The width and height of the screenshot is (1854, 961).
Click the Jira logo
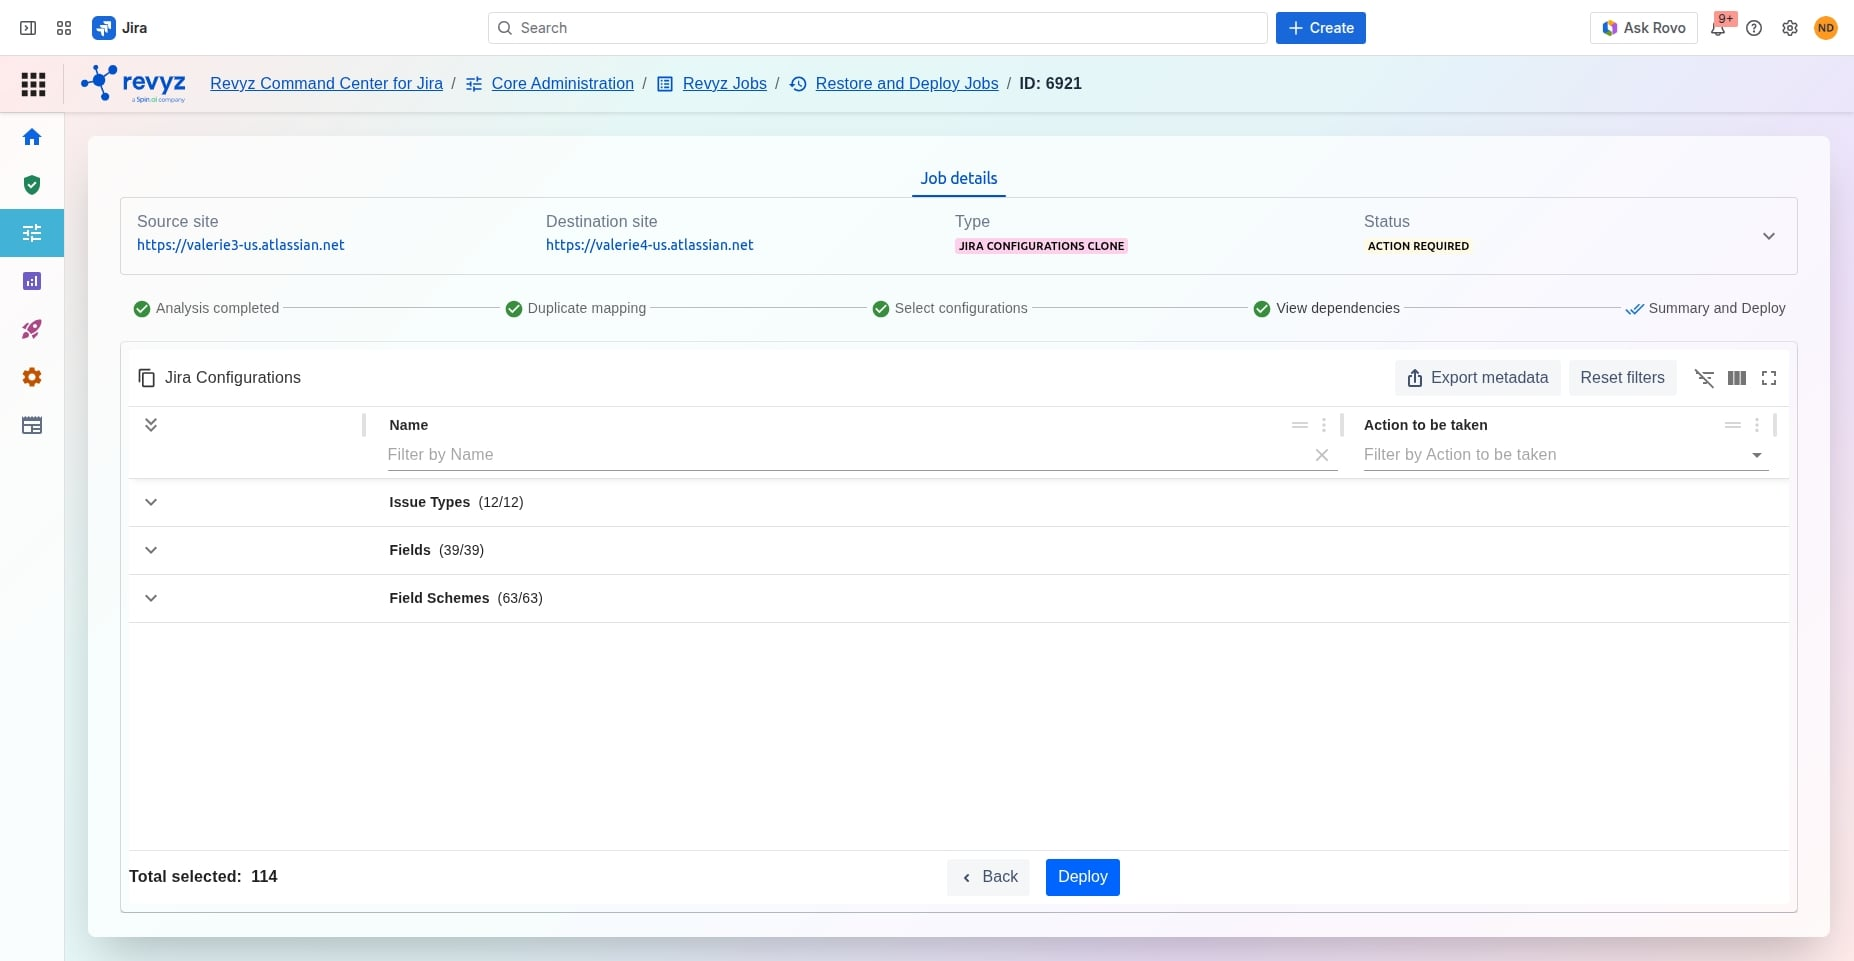pyautogui.click(x=120, y=28)
